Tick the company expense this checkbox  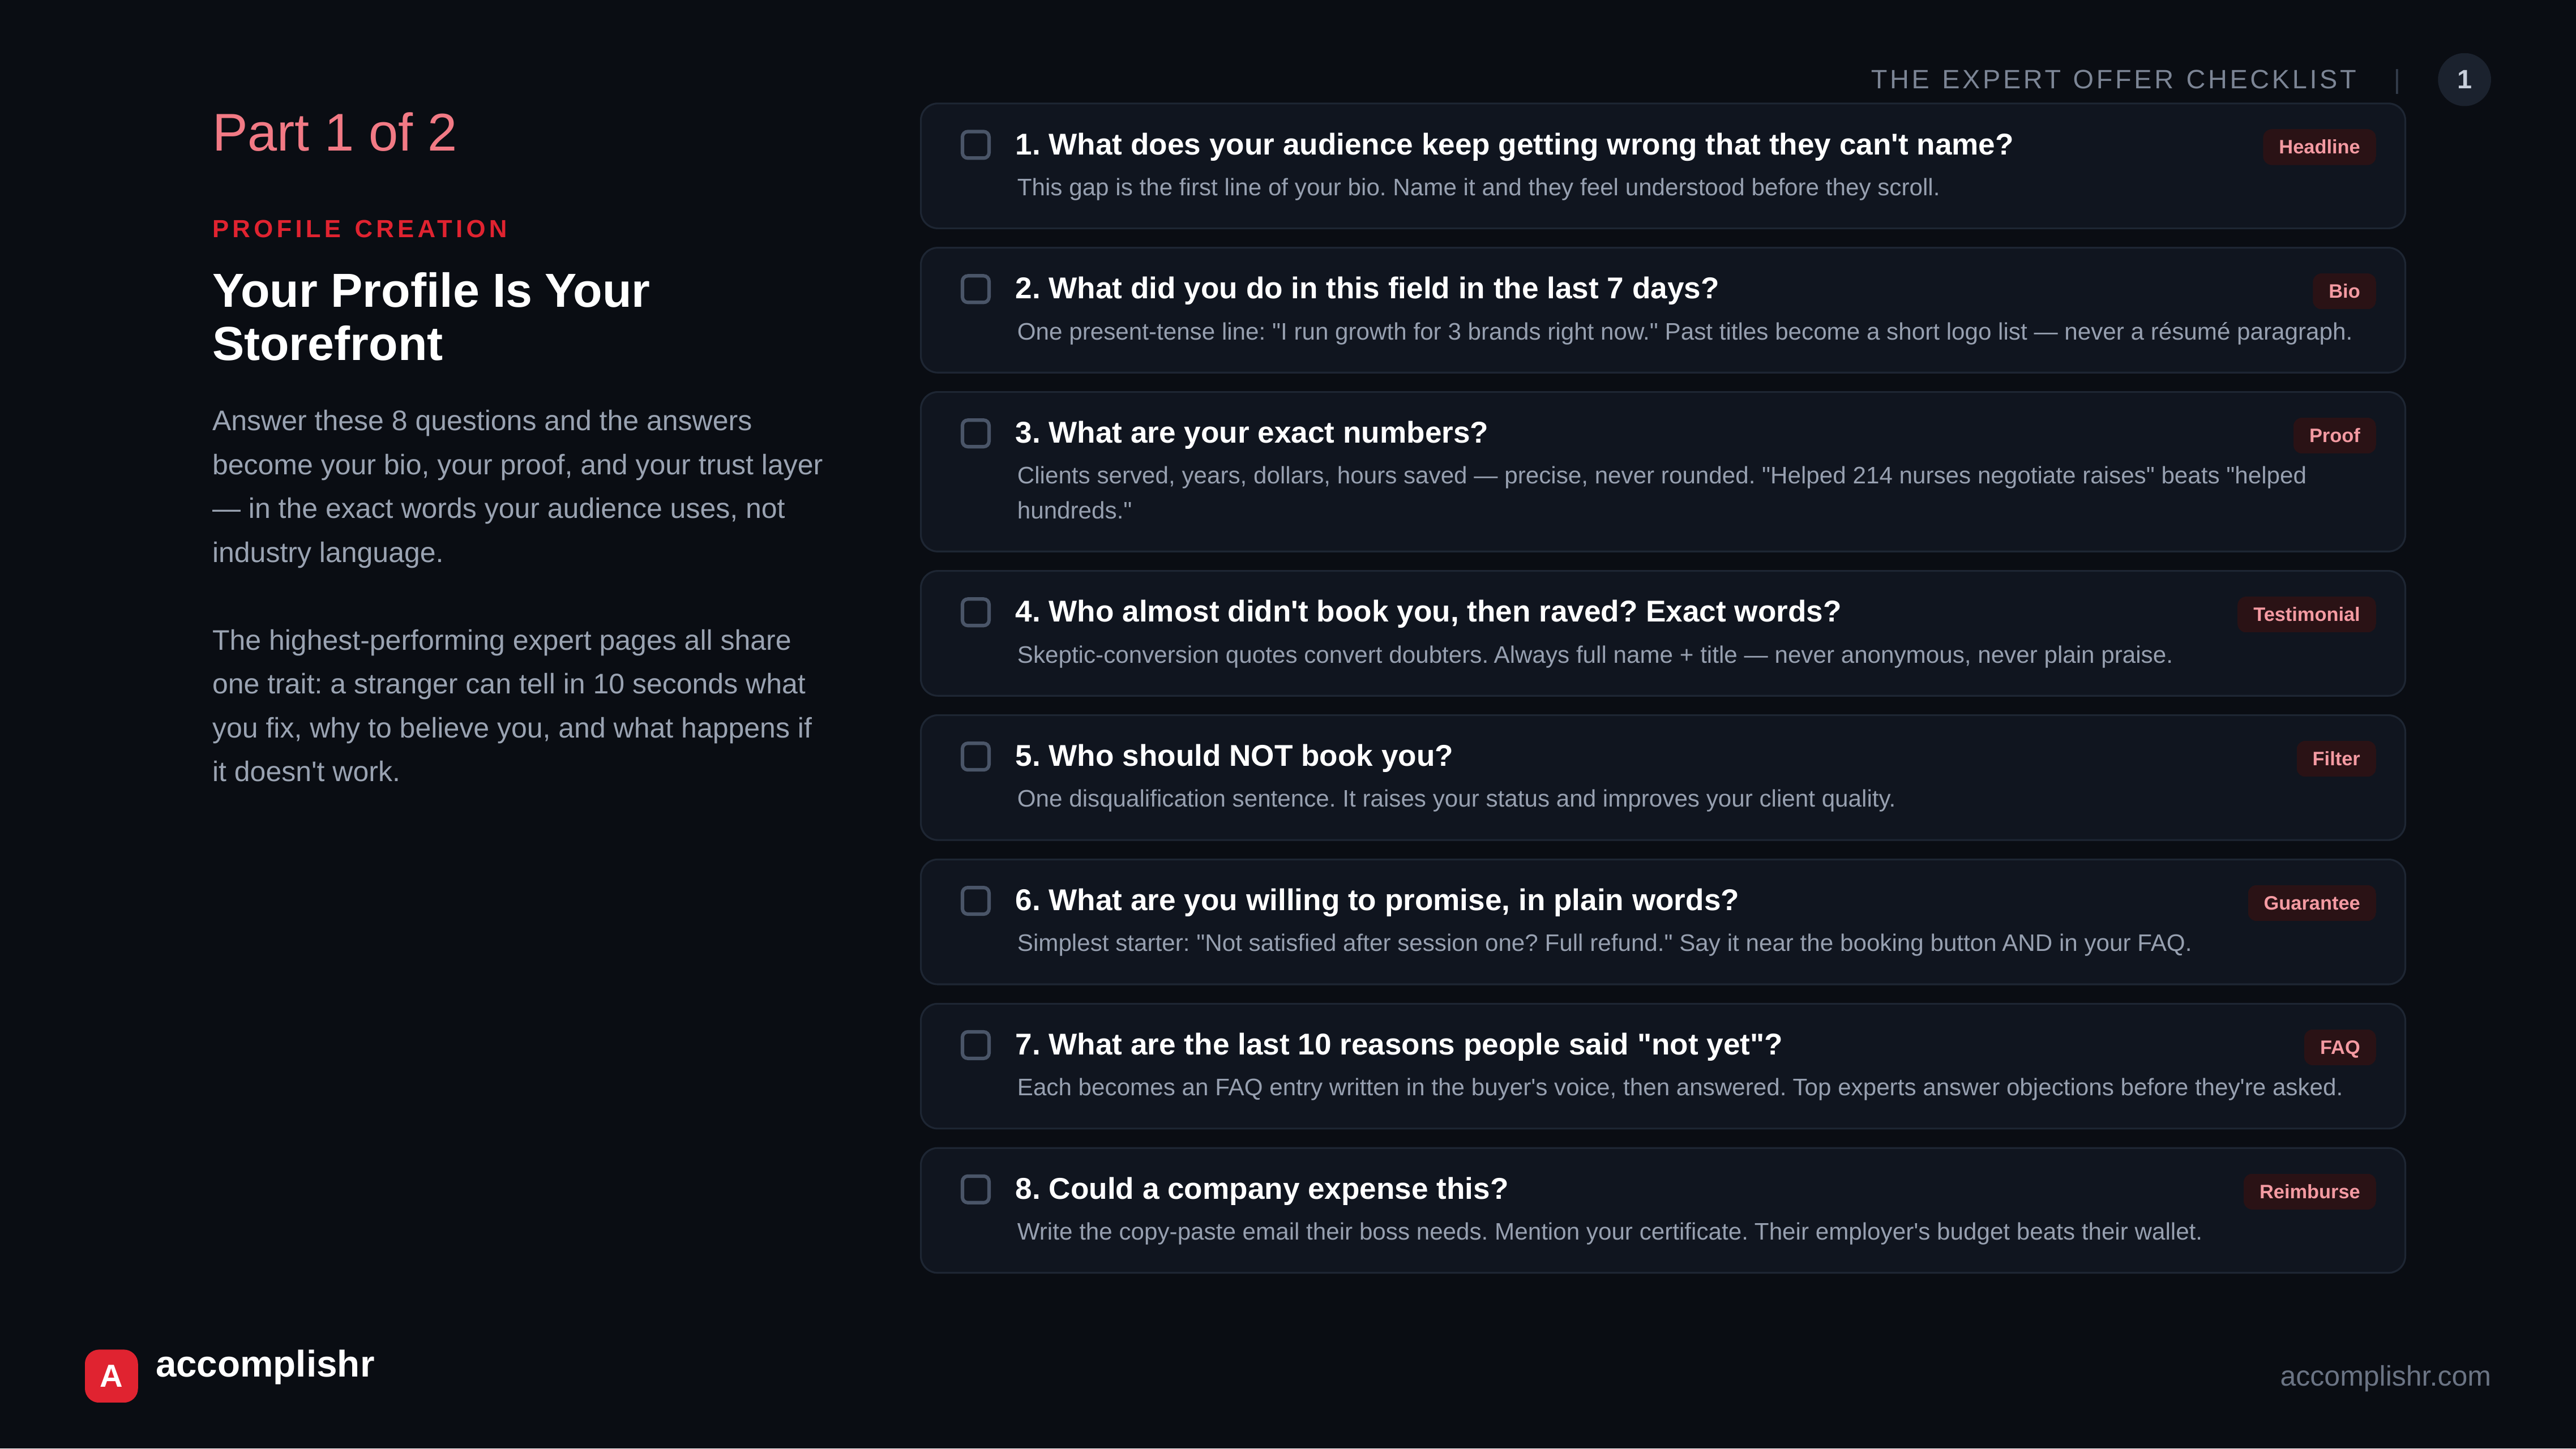click(975, 1189)
